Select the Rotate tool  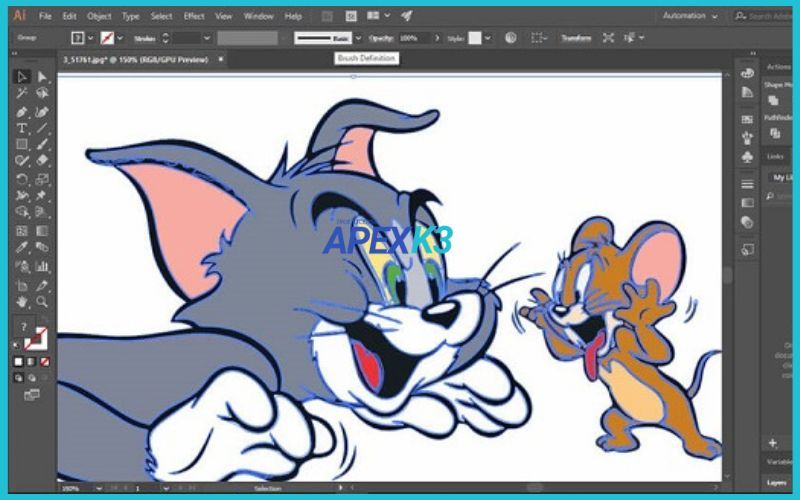(22, 179)
